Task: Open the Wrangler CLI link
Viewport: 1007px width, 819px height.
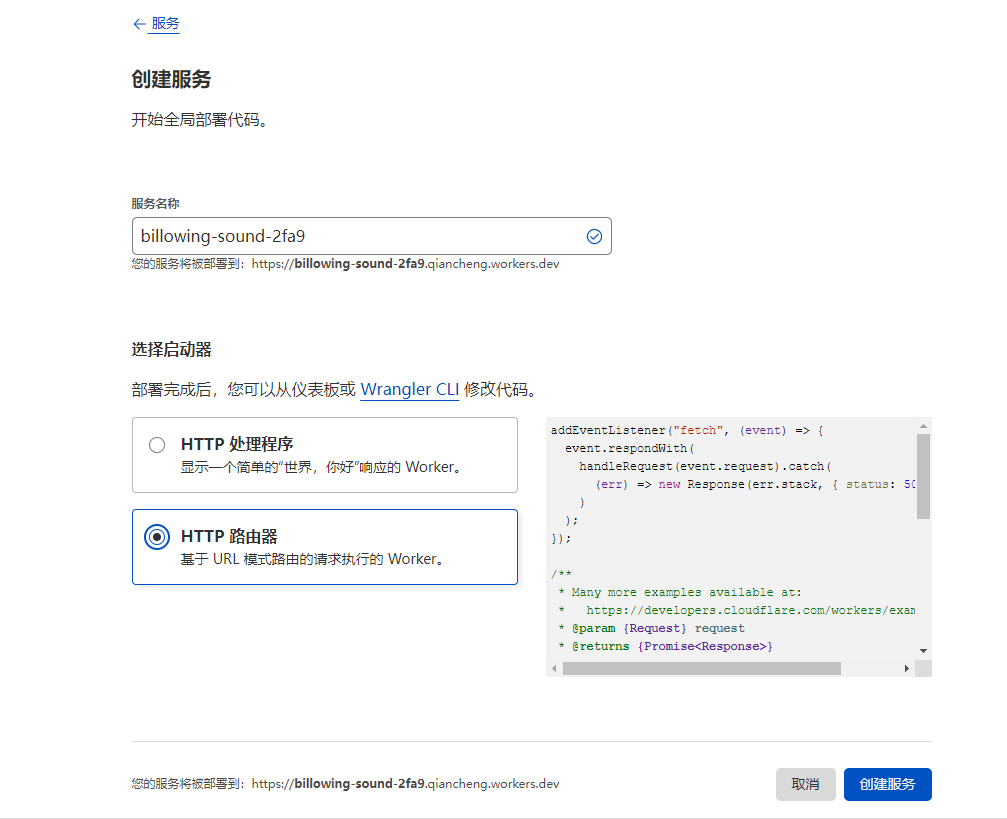Action: click(410, 389)
